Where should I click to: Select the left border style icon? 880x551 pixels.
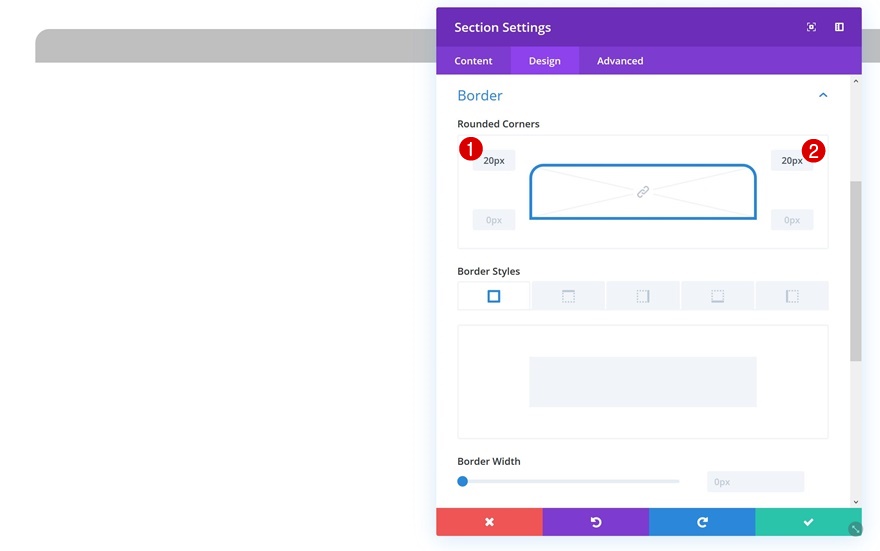[792, 296]
